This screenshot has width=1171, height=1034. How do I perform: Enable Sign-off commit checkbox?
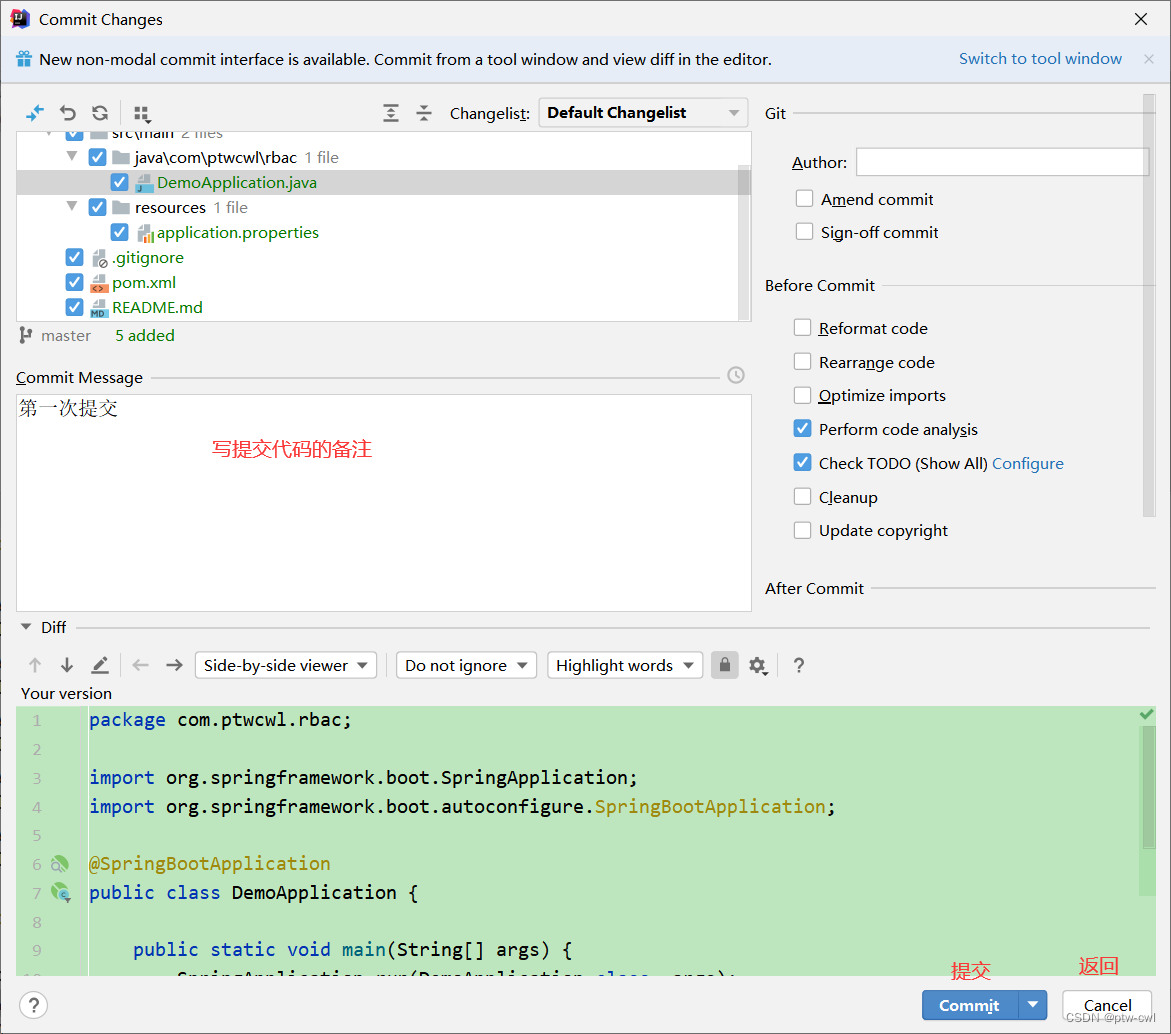(804, 231)
